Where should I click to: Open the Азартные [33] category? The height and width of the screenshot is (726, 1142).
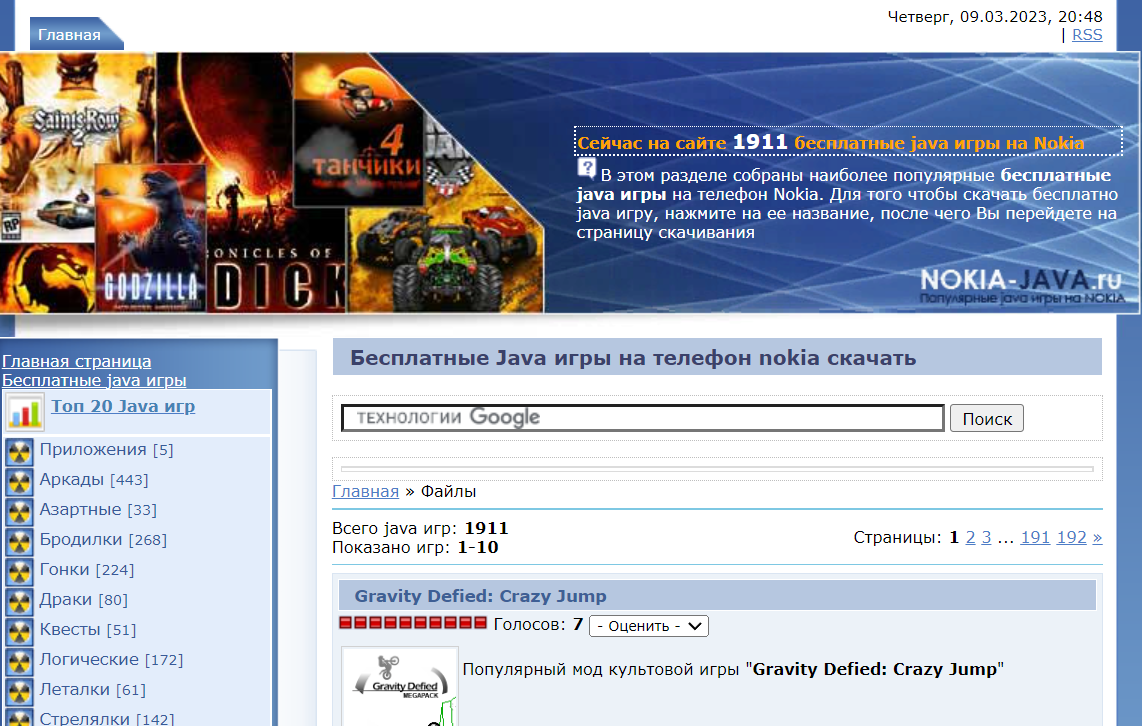click(x=98, y=509)
